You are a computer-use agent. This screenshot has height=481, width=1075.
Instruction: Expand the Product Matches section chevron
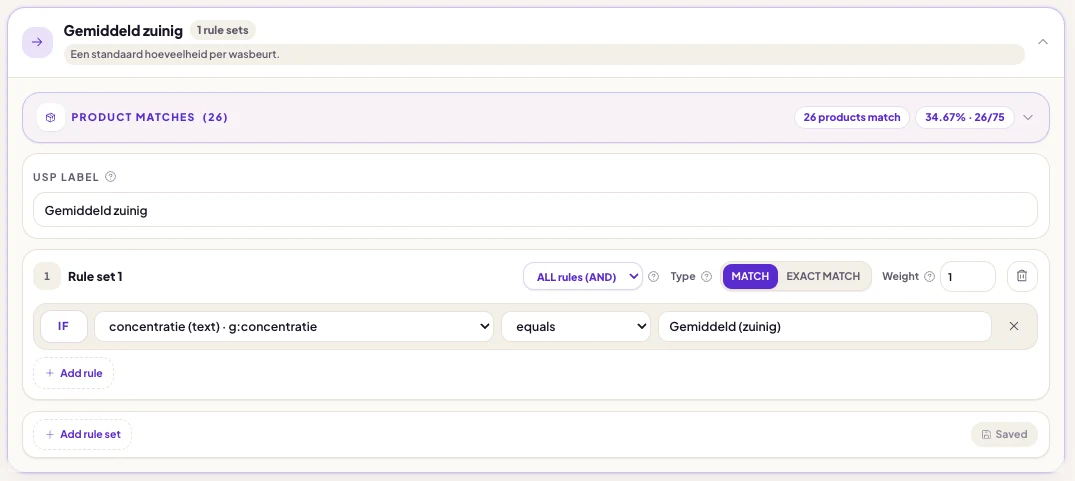(1028, 117)
